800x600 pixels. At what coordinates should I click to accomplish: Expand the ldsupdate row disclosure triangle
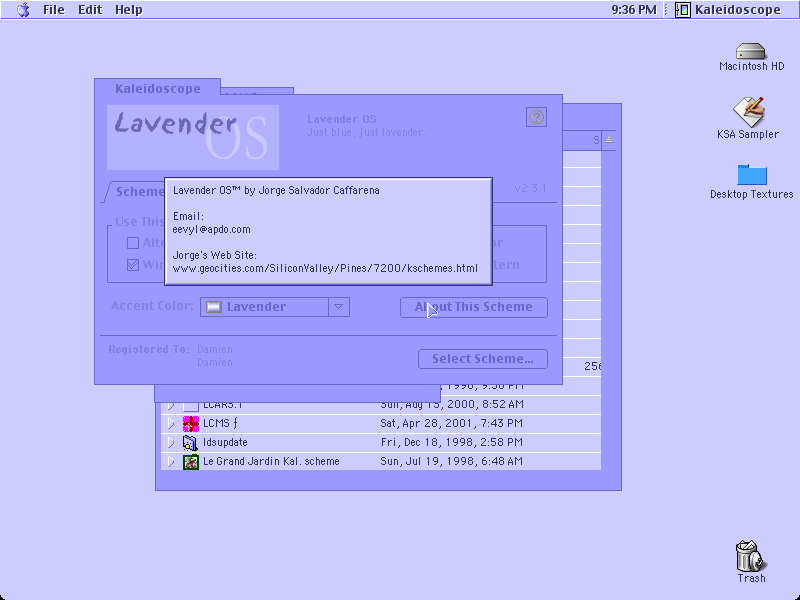pos(171,442)
